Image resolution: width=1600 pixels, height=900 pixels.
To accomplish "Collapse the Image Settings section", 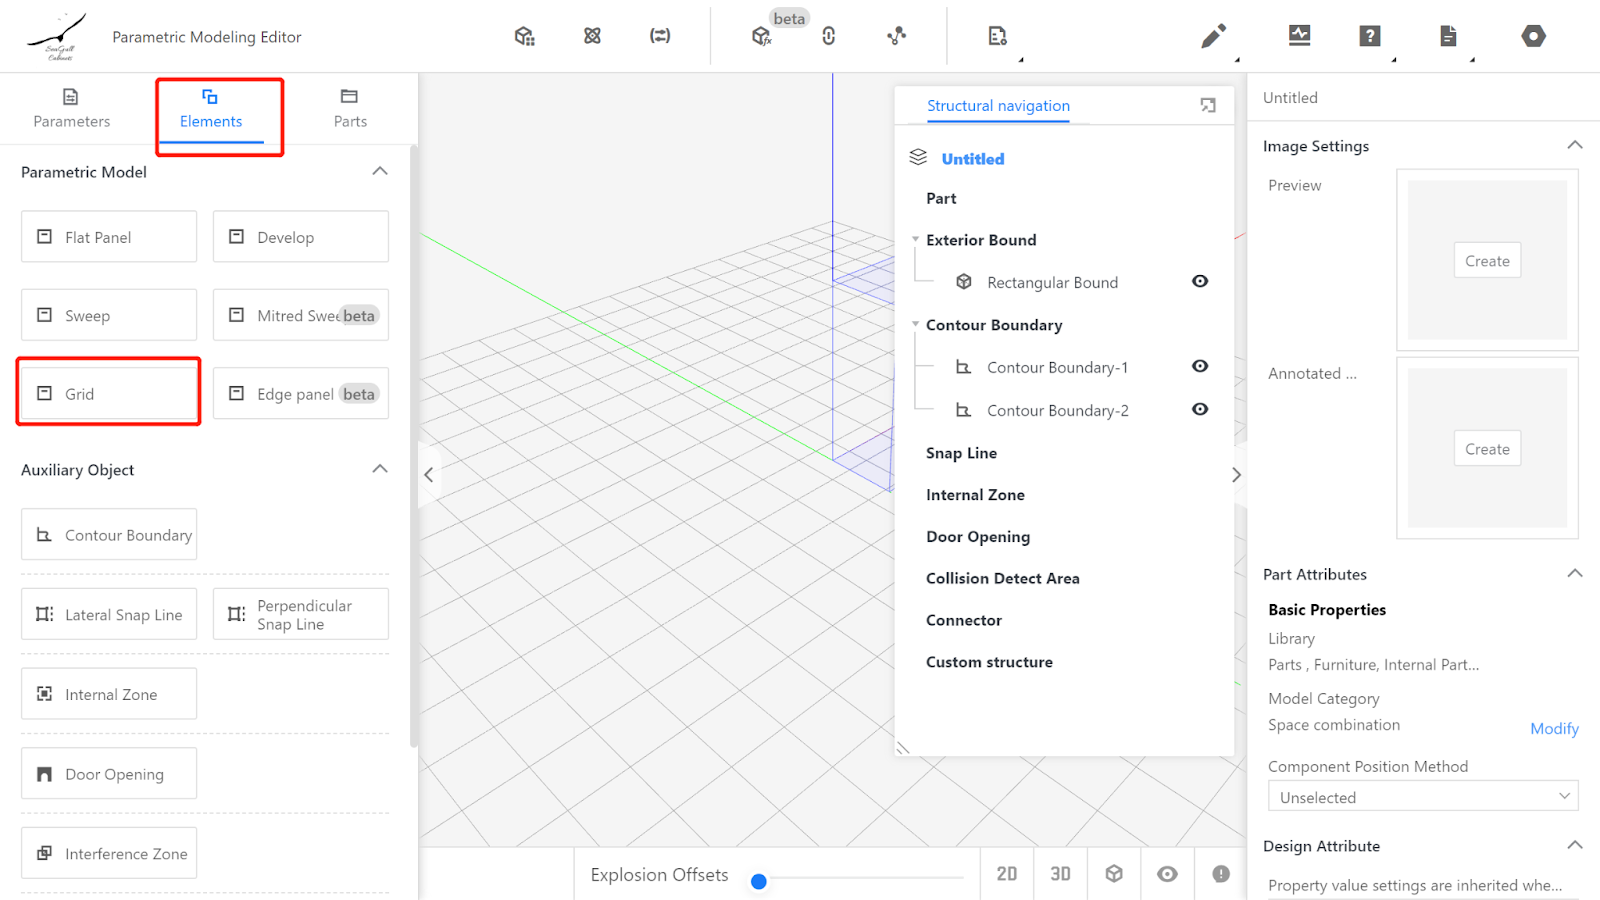I will pos(1574,146).
